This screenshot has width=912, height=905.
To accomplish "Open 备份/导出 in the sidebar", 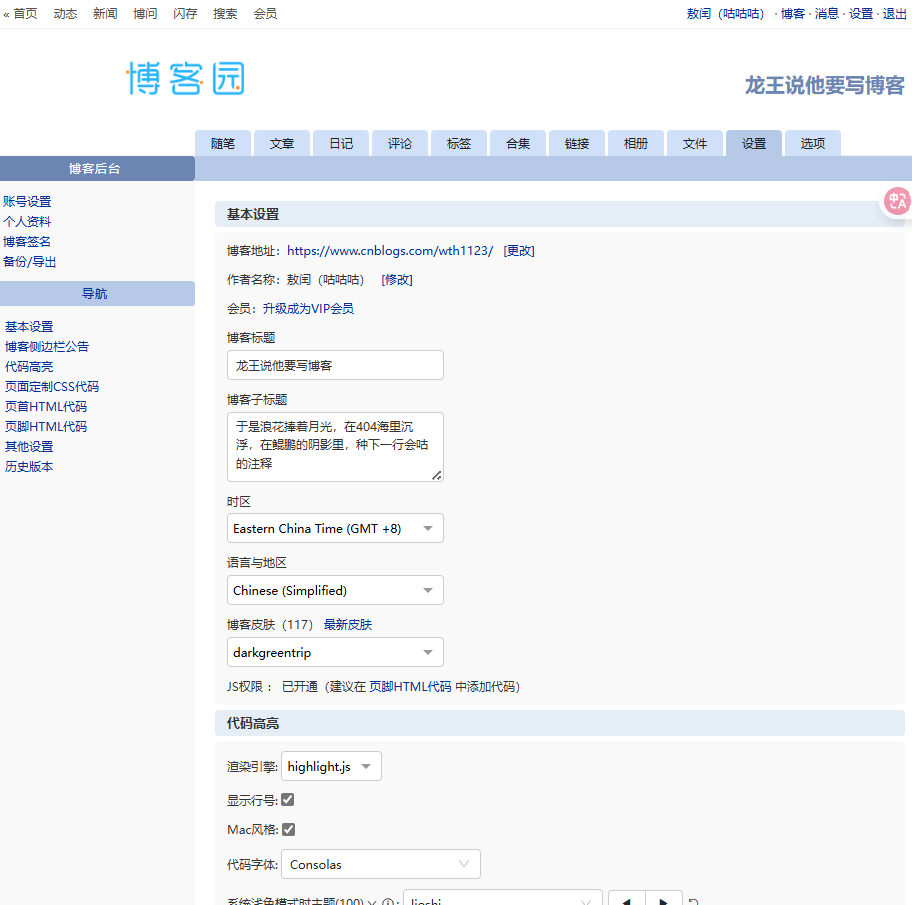I will pyautogui.click(x=30, y=262).
